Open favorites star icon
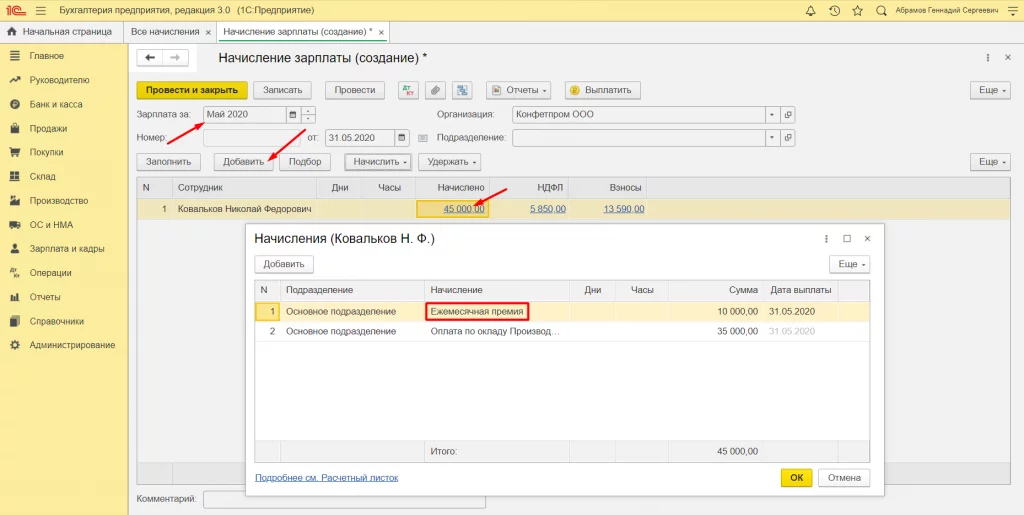Viewport: 1024px width, 515px height. click(857, 10)
